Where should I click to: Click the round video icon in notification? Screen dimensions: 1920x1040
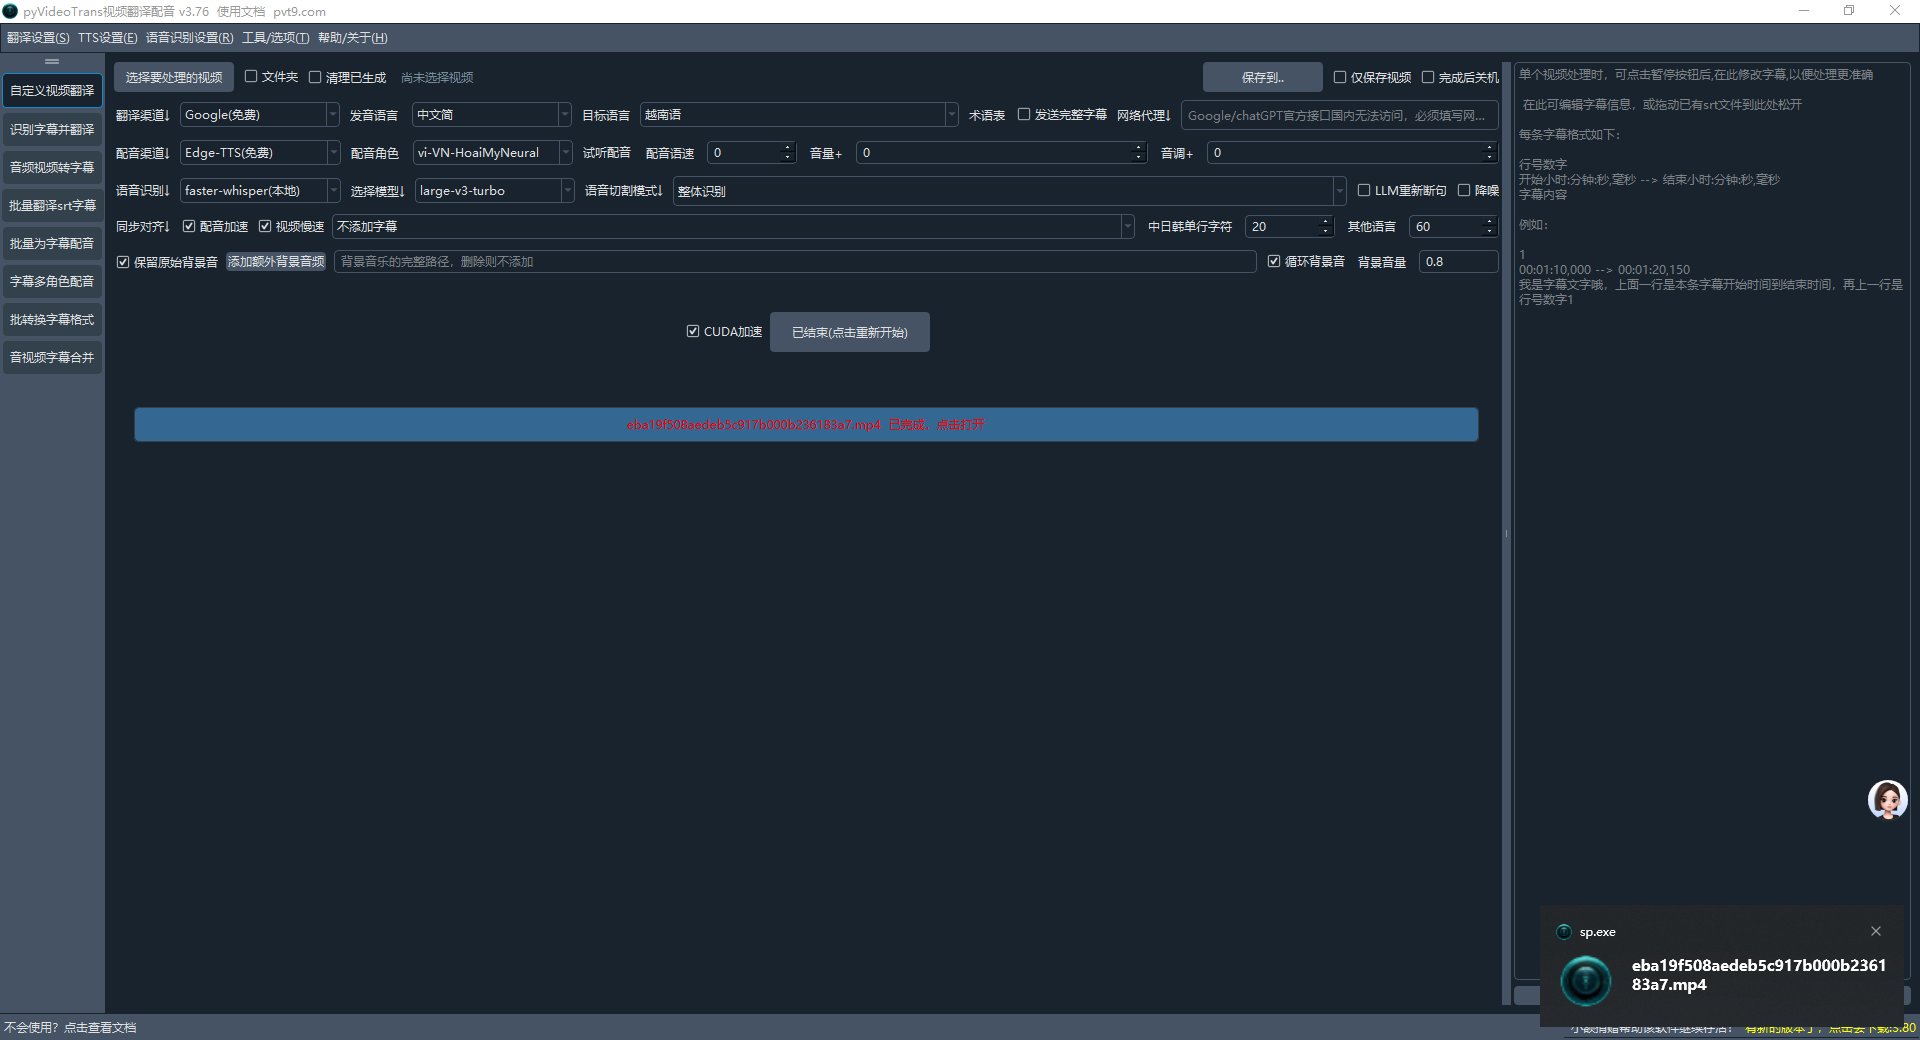1586,980
